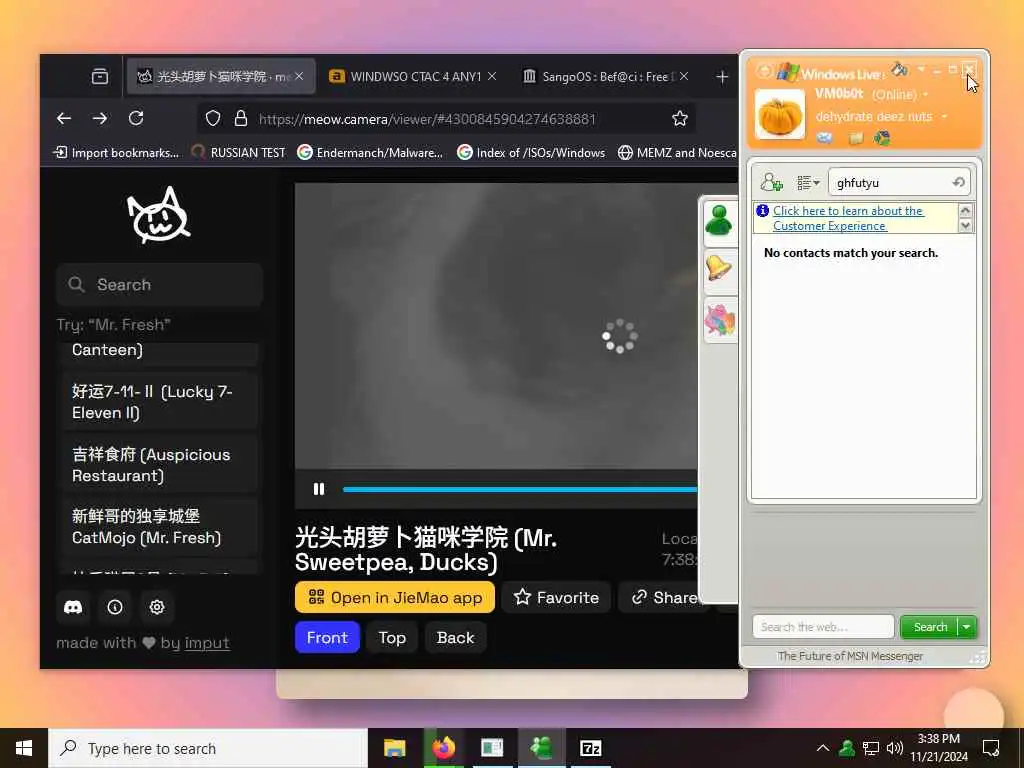
Task: Pause the cat camera video
Action: coord(319,489)
